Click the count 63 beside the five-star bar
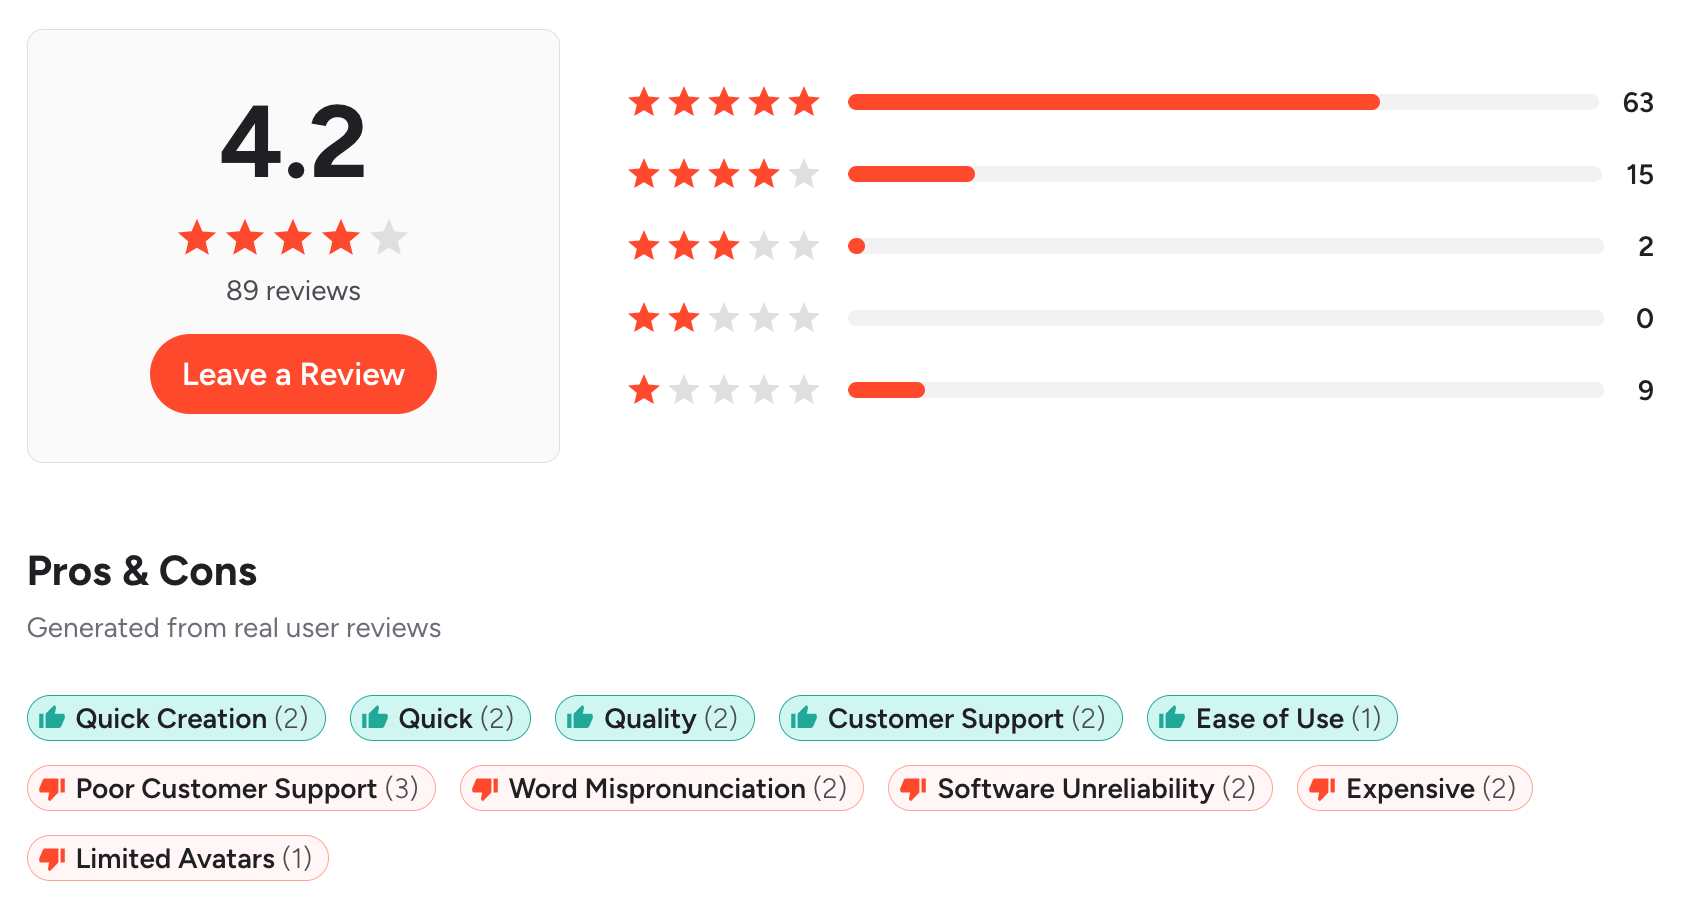The image size is (1708, 900). click(x=1640, y=101)
